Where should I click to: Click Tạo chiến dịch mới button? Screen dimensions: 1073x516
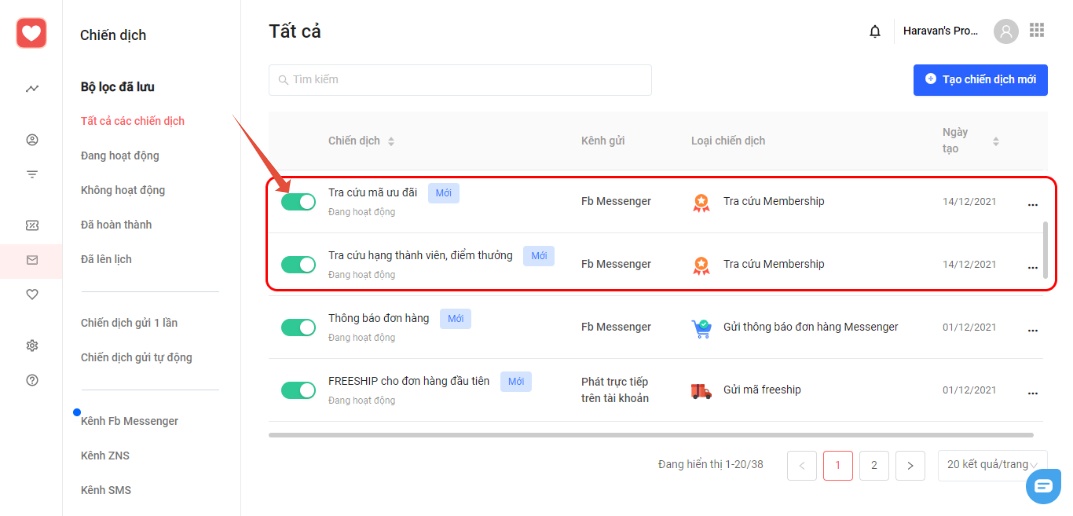coord(981,79)
